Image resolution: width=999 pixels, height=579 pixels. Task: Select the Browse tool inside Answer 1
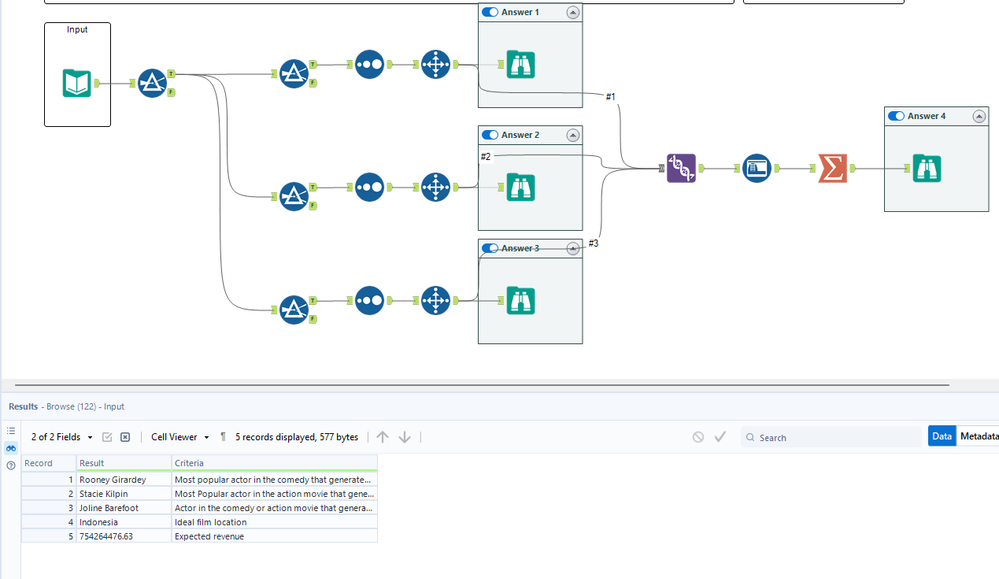coord(521,64)
